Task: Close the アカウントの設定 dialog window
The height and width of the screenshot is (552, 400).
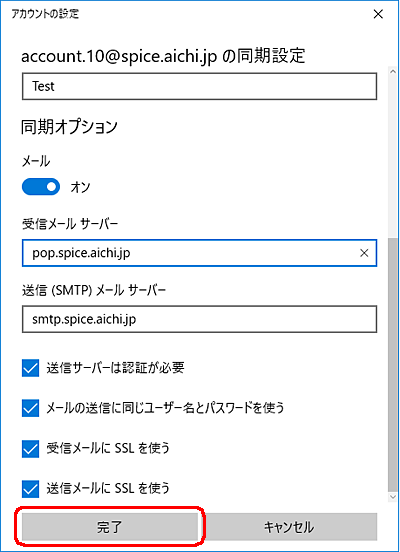Action: 378,14
